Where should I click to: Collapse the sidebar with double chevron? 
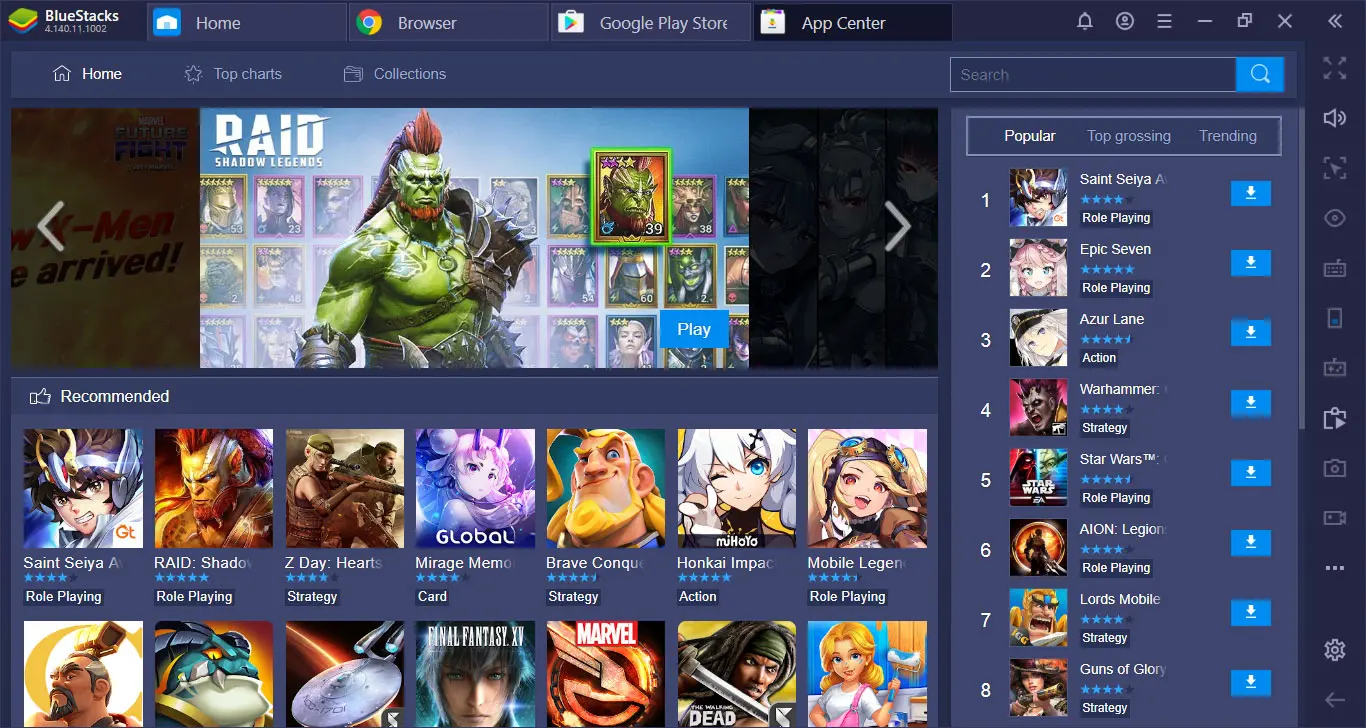click(x=1334, y=22)
